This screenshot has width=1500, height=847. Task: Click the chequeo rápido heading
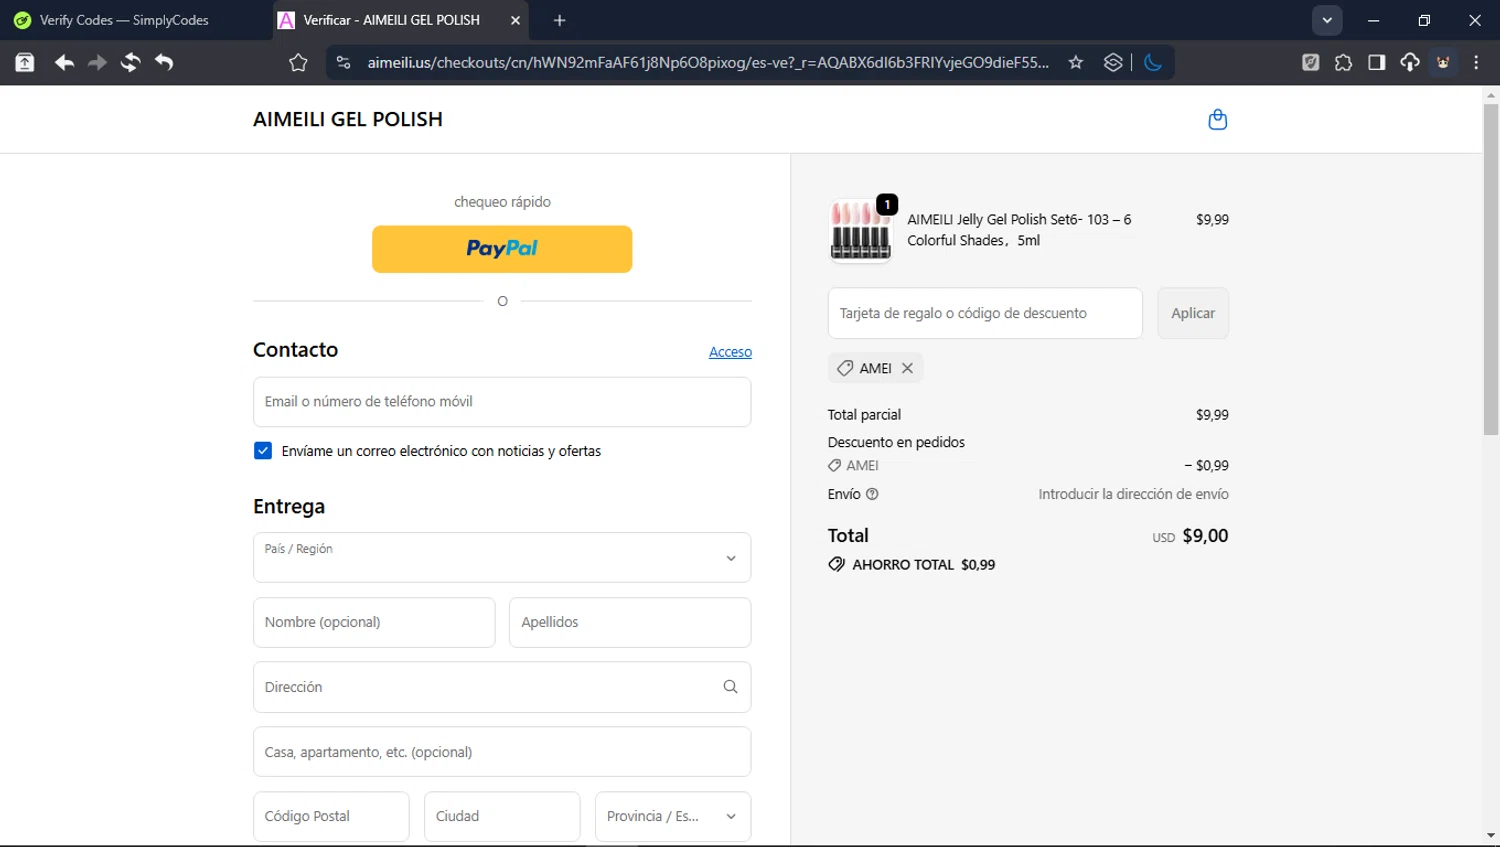[502, 202]
